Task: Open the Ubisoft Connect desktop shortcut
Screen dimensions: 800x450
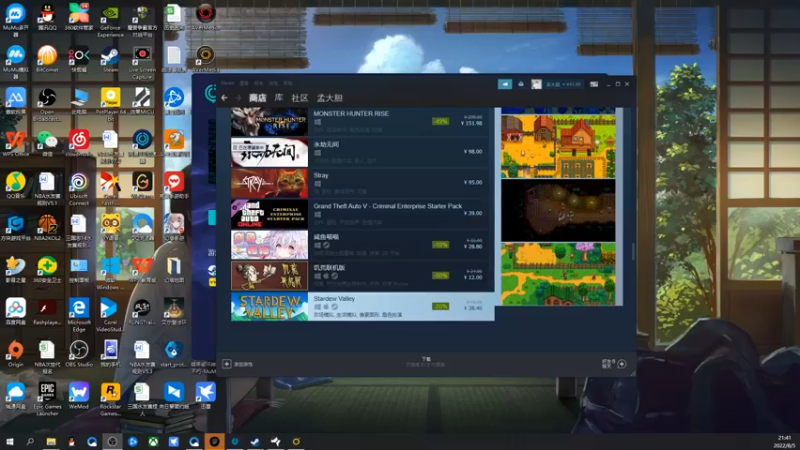Action: [x=79, y=189]
